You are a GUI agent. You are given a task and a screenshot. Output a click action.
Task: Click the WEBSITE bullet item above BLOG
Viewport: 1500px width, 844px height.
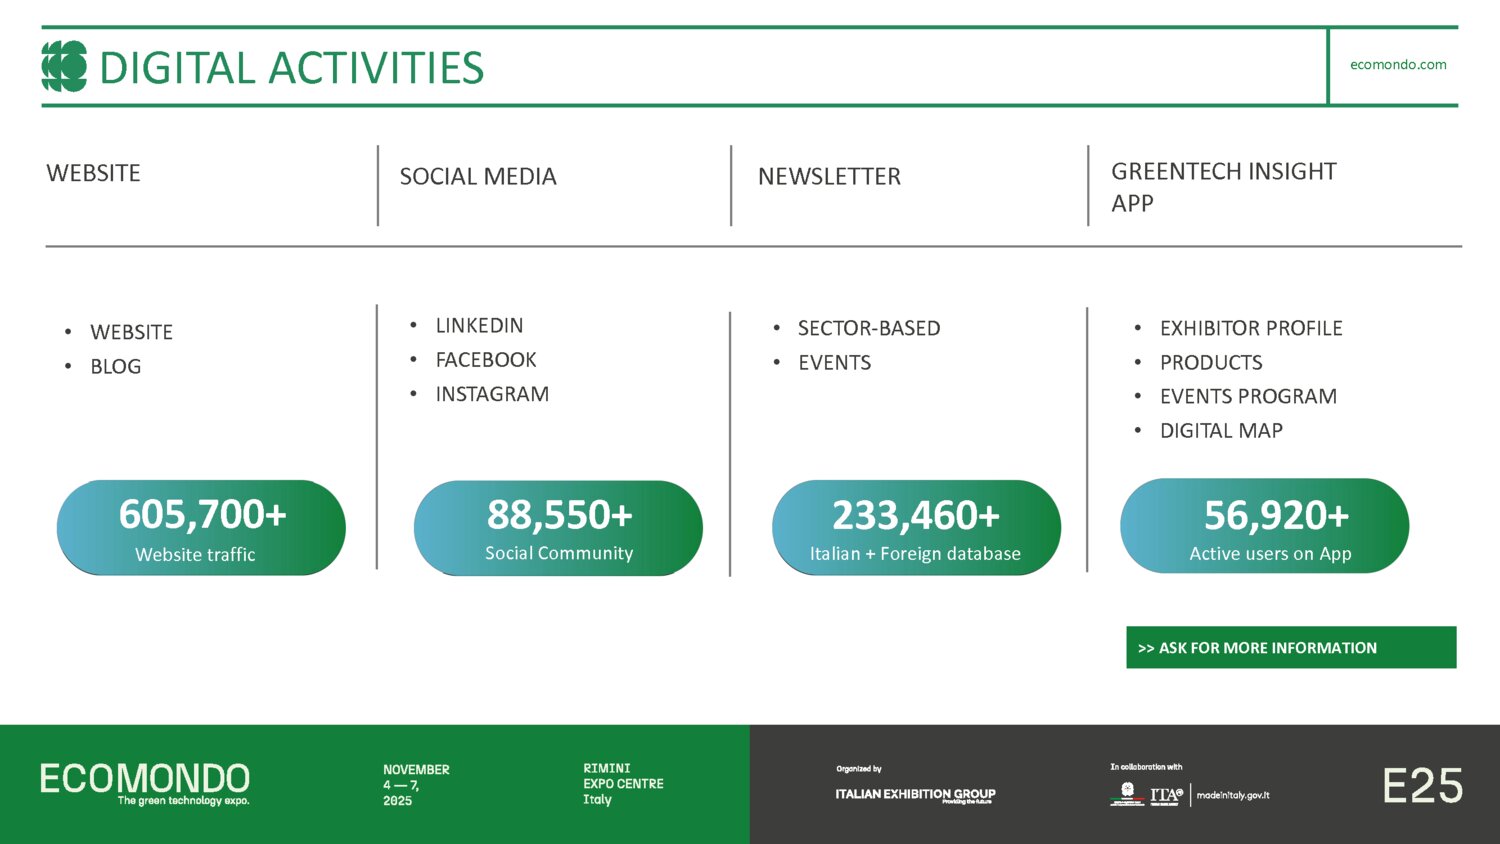pyautogui.click(x=131, y=332)
